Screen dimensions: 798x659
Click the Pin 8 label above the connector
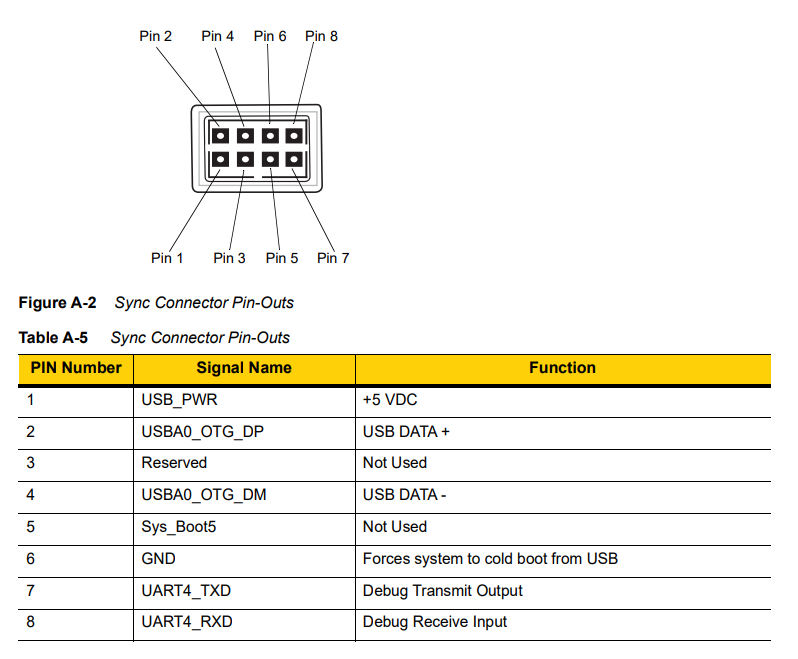pos(321,36)
